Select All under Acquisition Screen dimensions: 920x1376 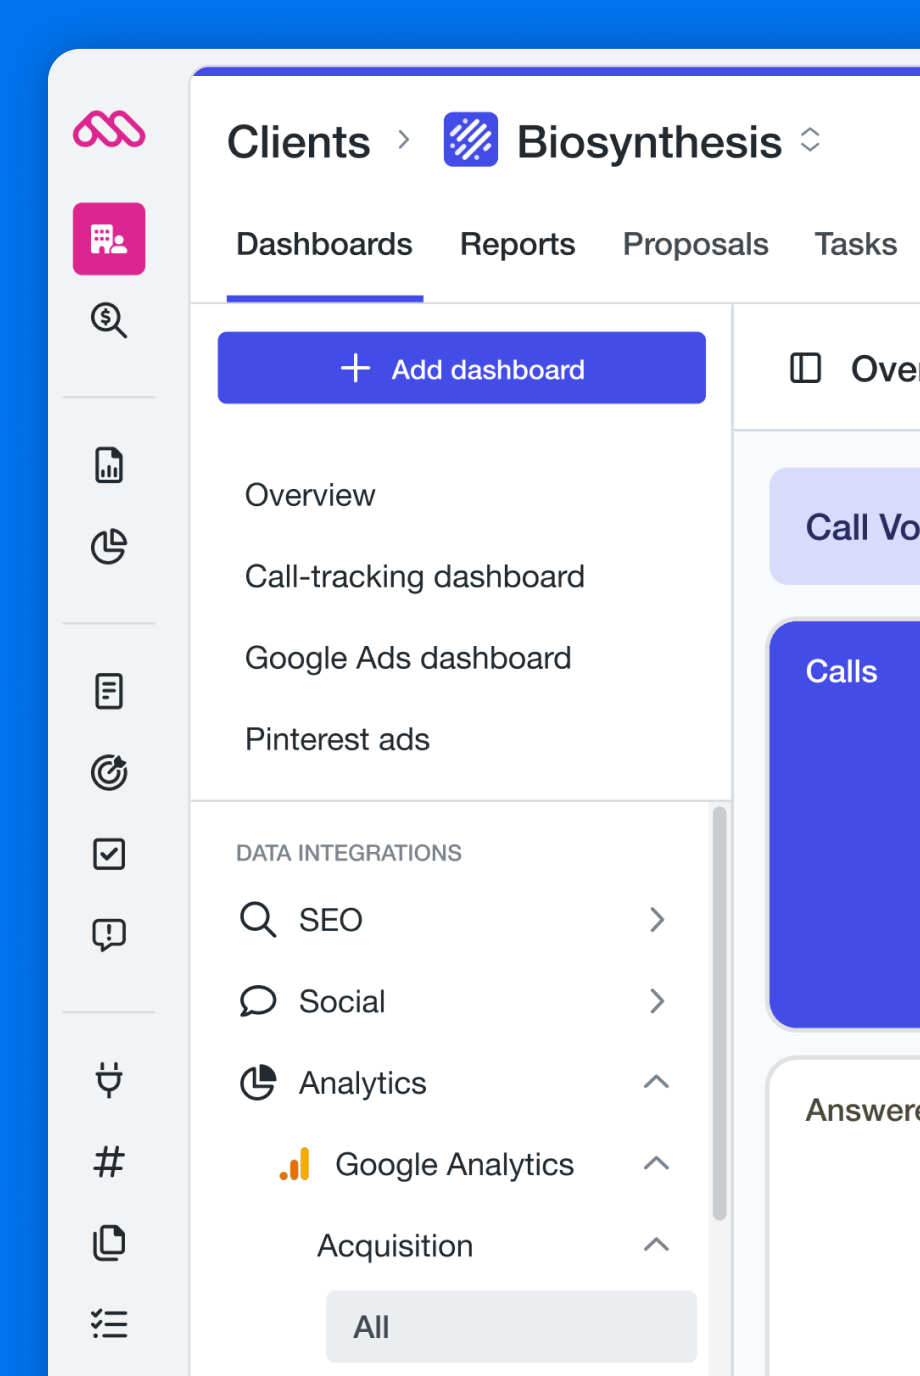511,1327
